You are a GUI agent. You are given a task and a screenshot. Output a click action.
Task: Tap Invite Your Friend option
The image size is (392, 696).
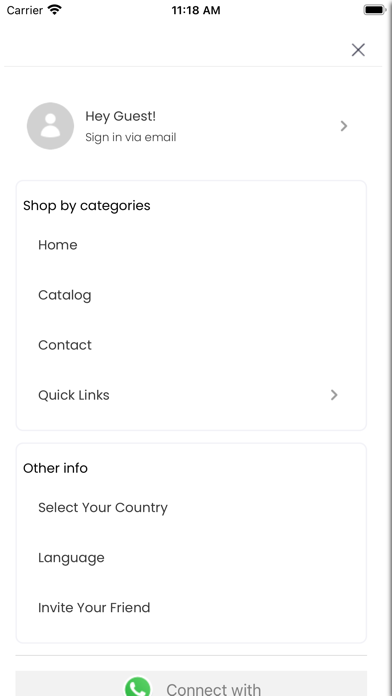pos(94,607)
